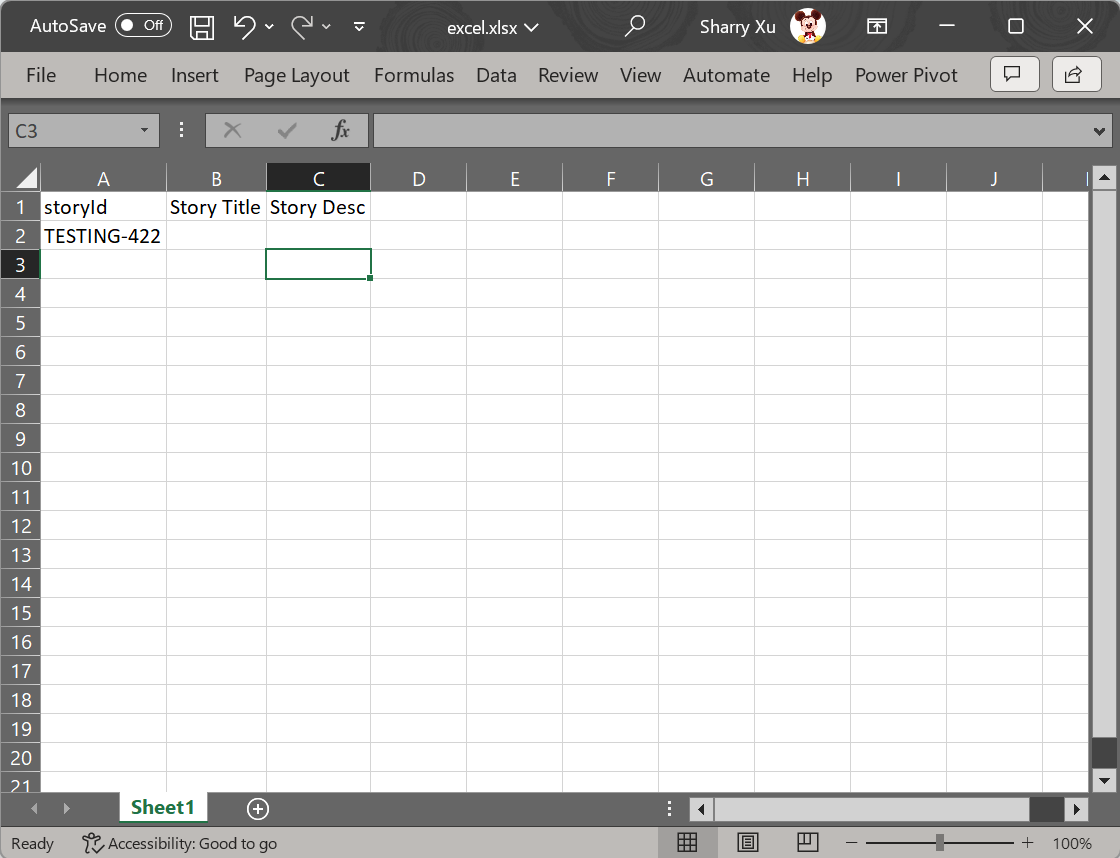Open Customize Quick Access Toolbar dropdown
This screenshot has height=858, width=1120.
(x=359, y=27)
